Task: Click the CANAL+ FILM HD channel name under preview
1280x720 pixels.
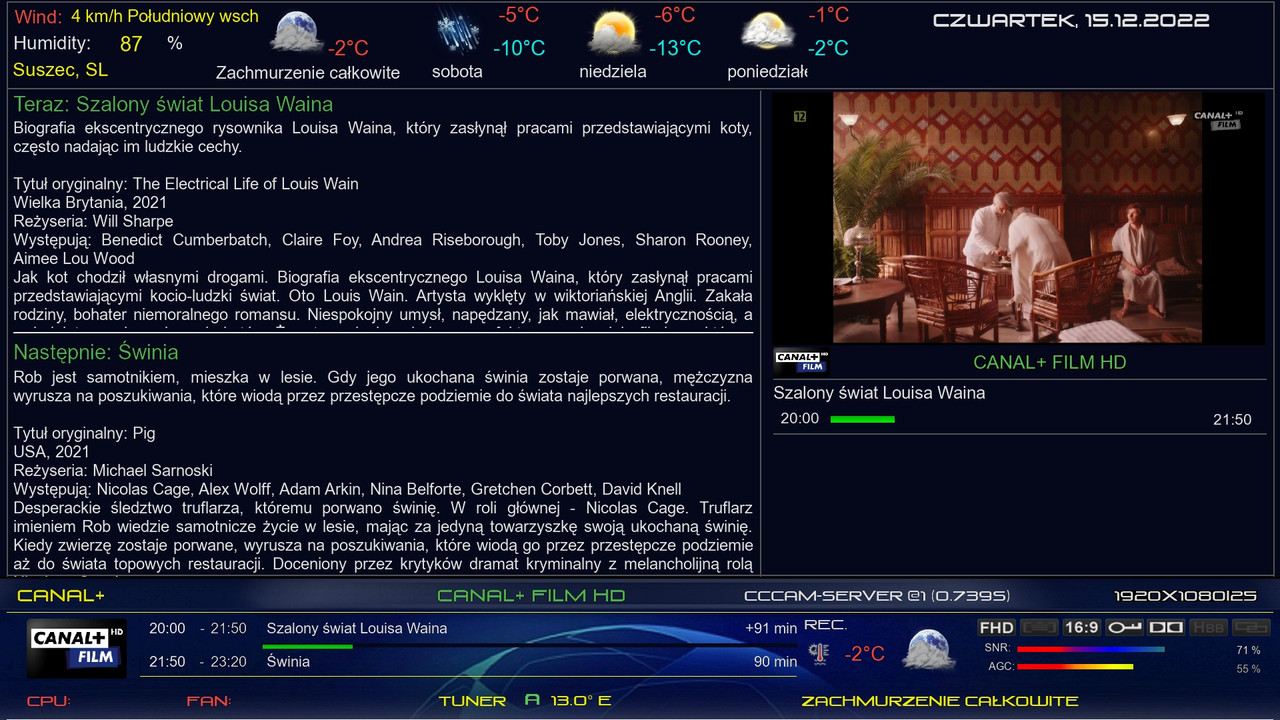Action: tap(1050, 362)
